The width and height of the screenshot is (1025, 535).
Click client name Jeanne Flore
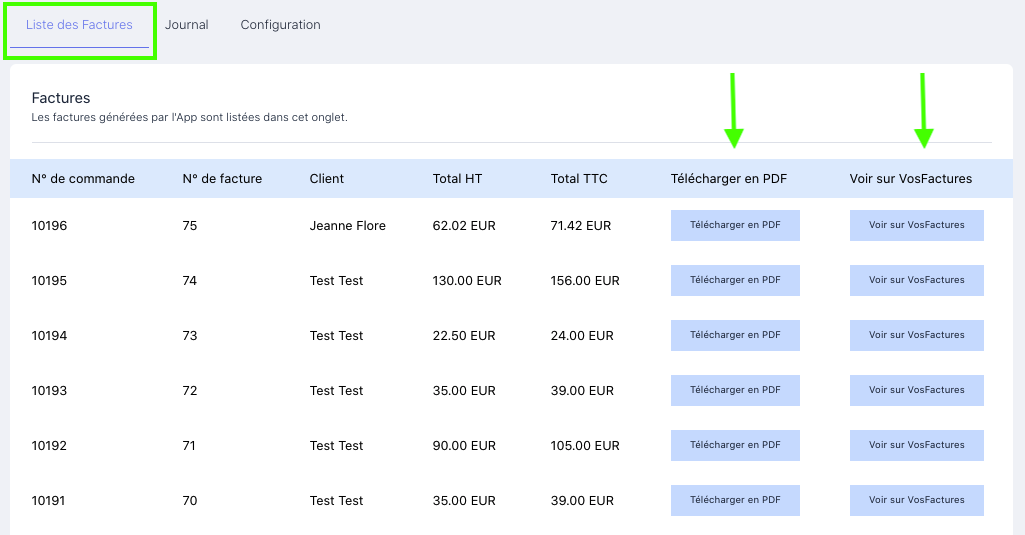click(348, 226)
